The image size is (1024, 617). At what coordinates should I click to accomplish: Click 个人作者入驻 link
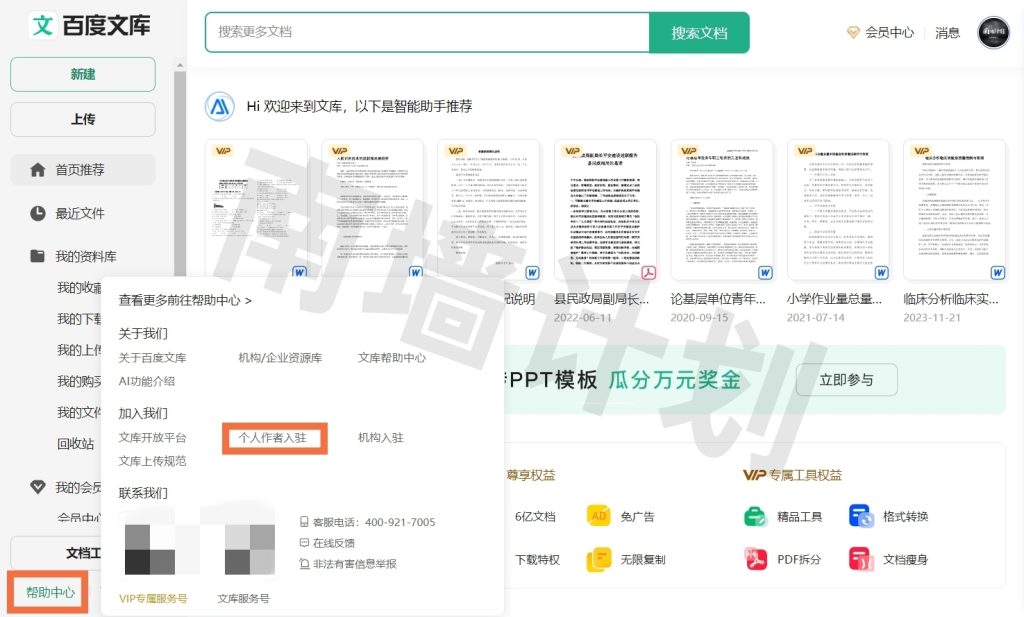click(x=273, y=437)
